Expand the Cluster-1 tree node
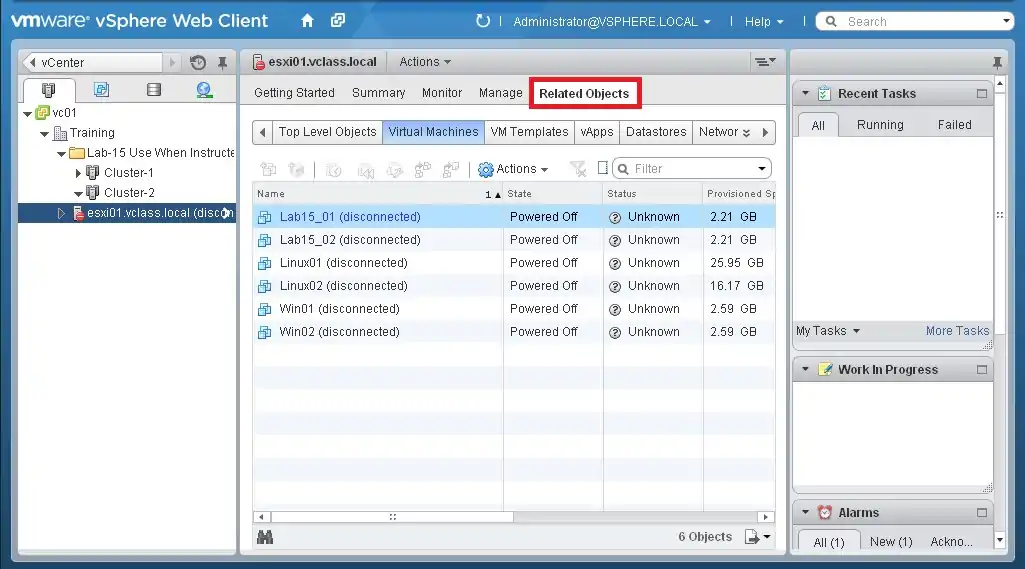Viewport: 1025px width, 569px height. (x=79, y=173)
